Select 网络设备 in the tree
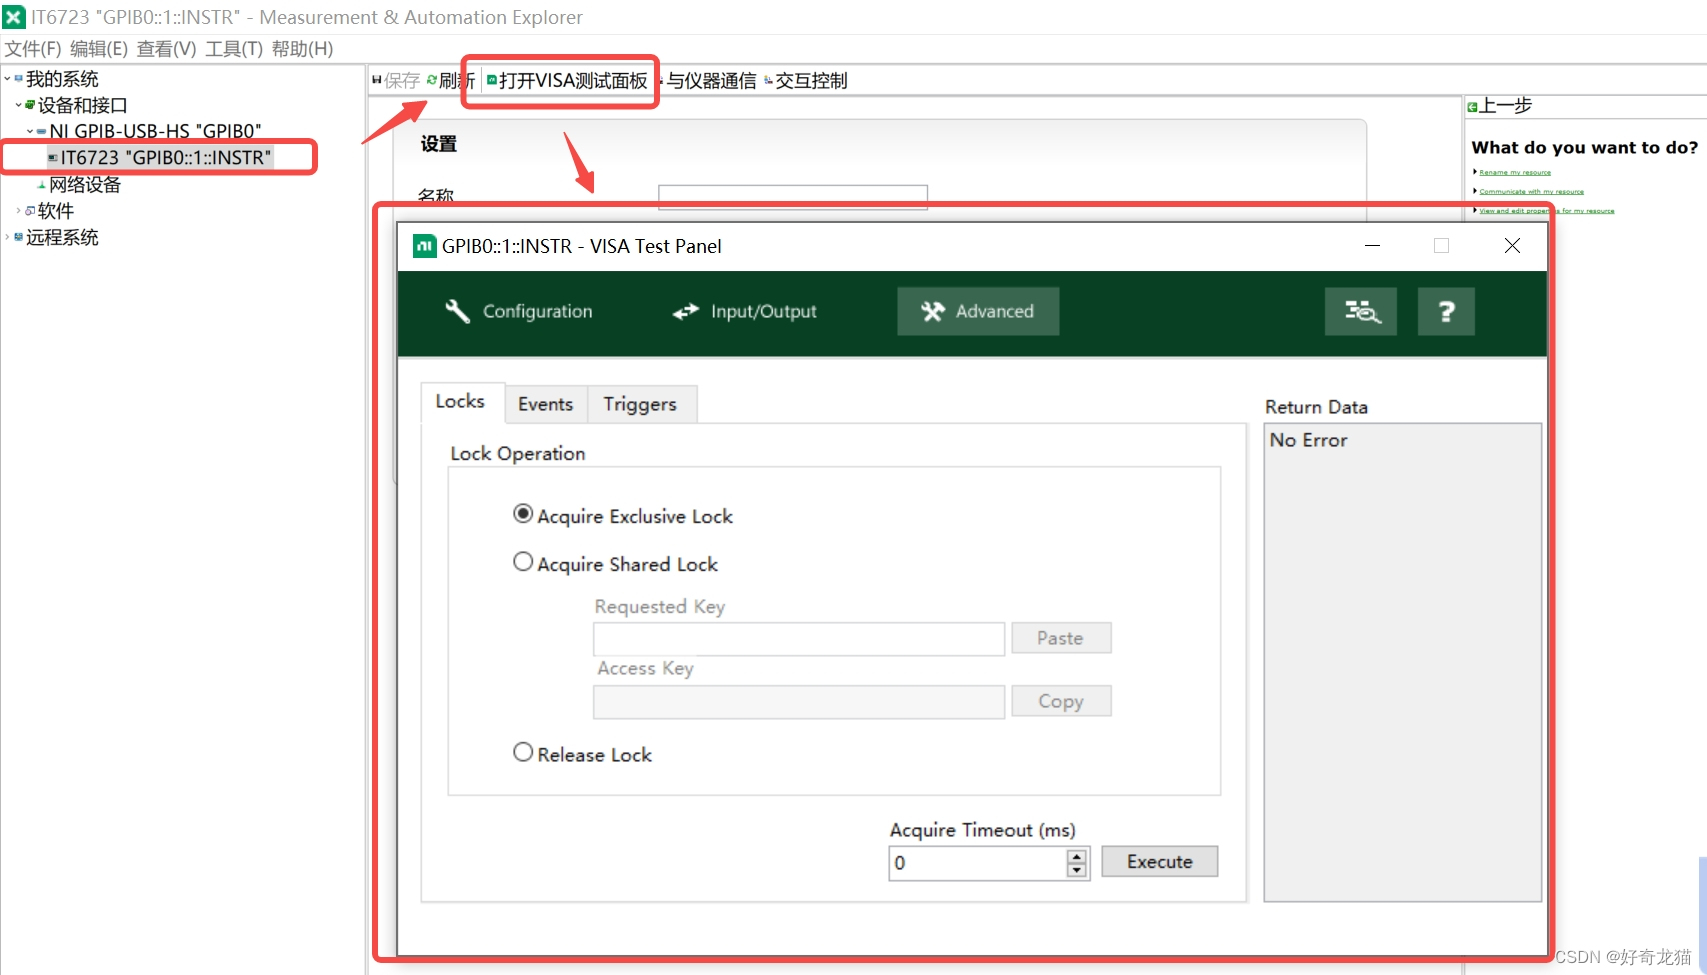 (x=85, y=184)
